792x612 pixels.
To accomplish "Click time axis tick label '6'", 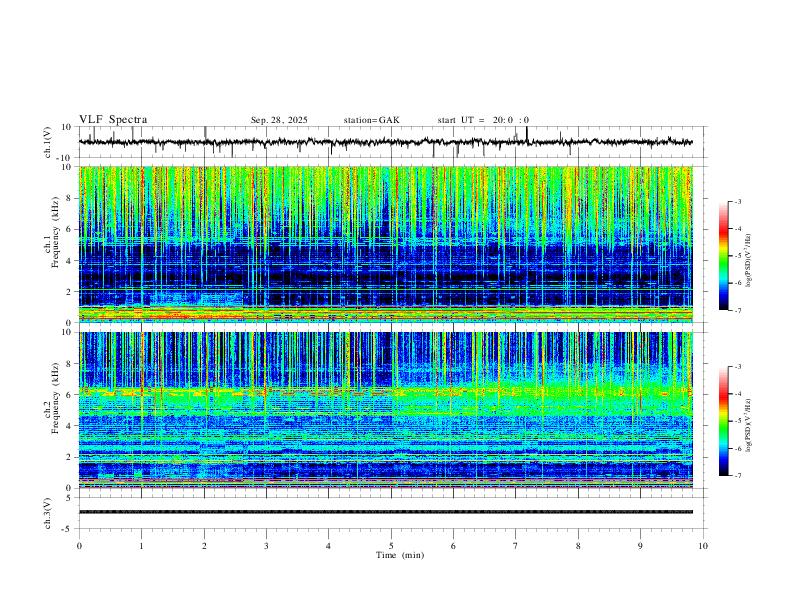I will [454, 546].
